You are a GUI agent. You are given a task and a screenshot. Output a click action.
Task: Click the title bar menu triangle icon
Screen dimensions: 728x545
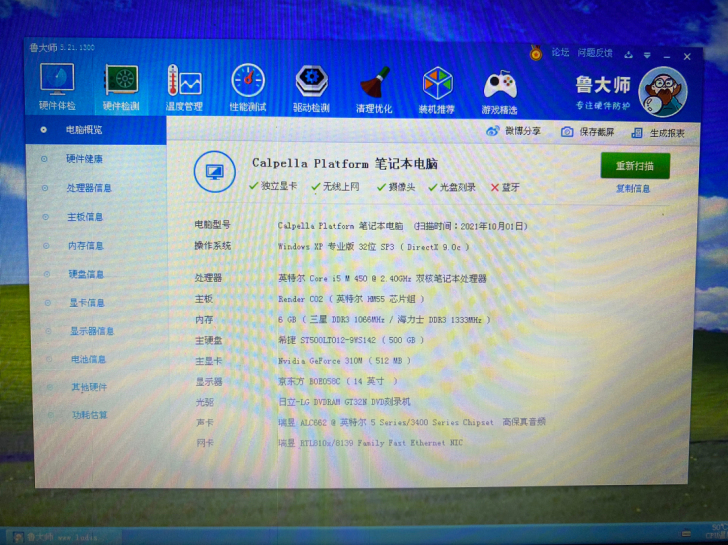pos(647,55)
